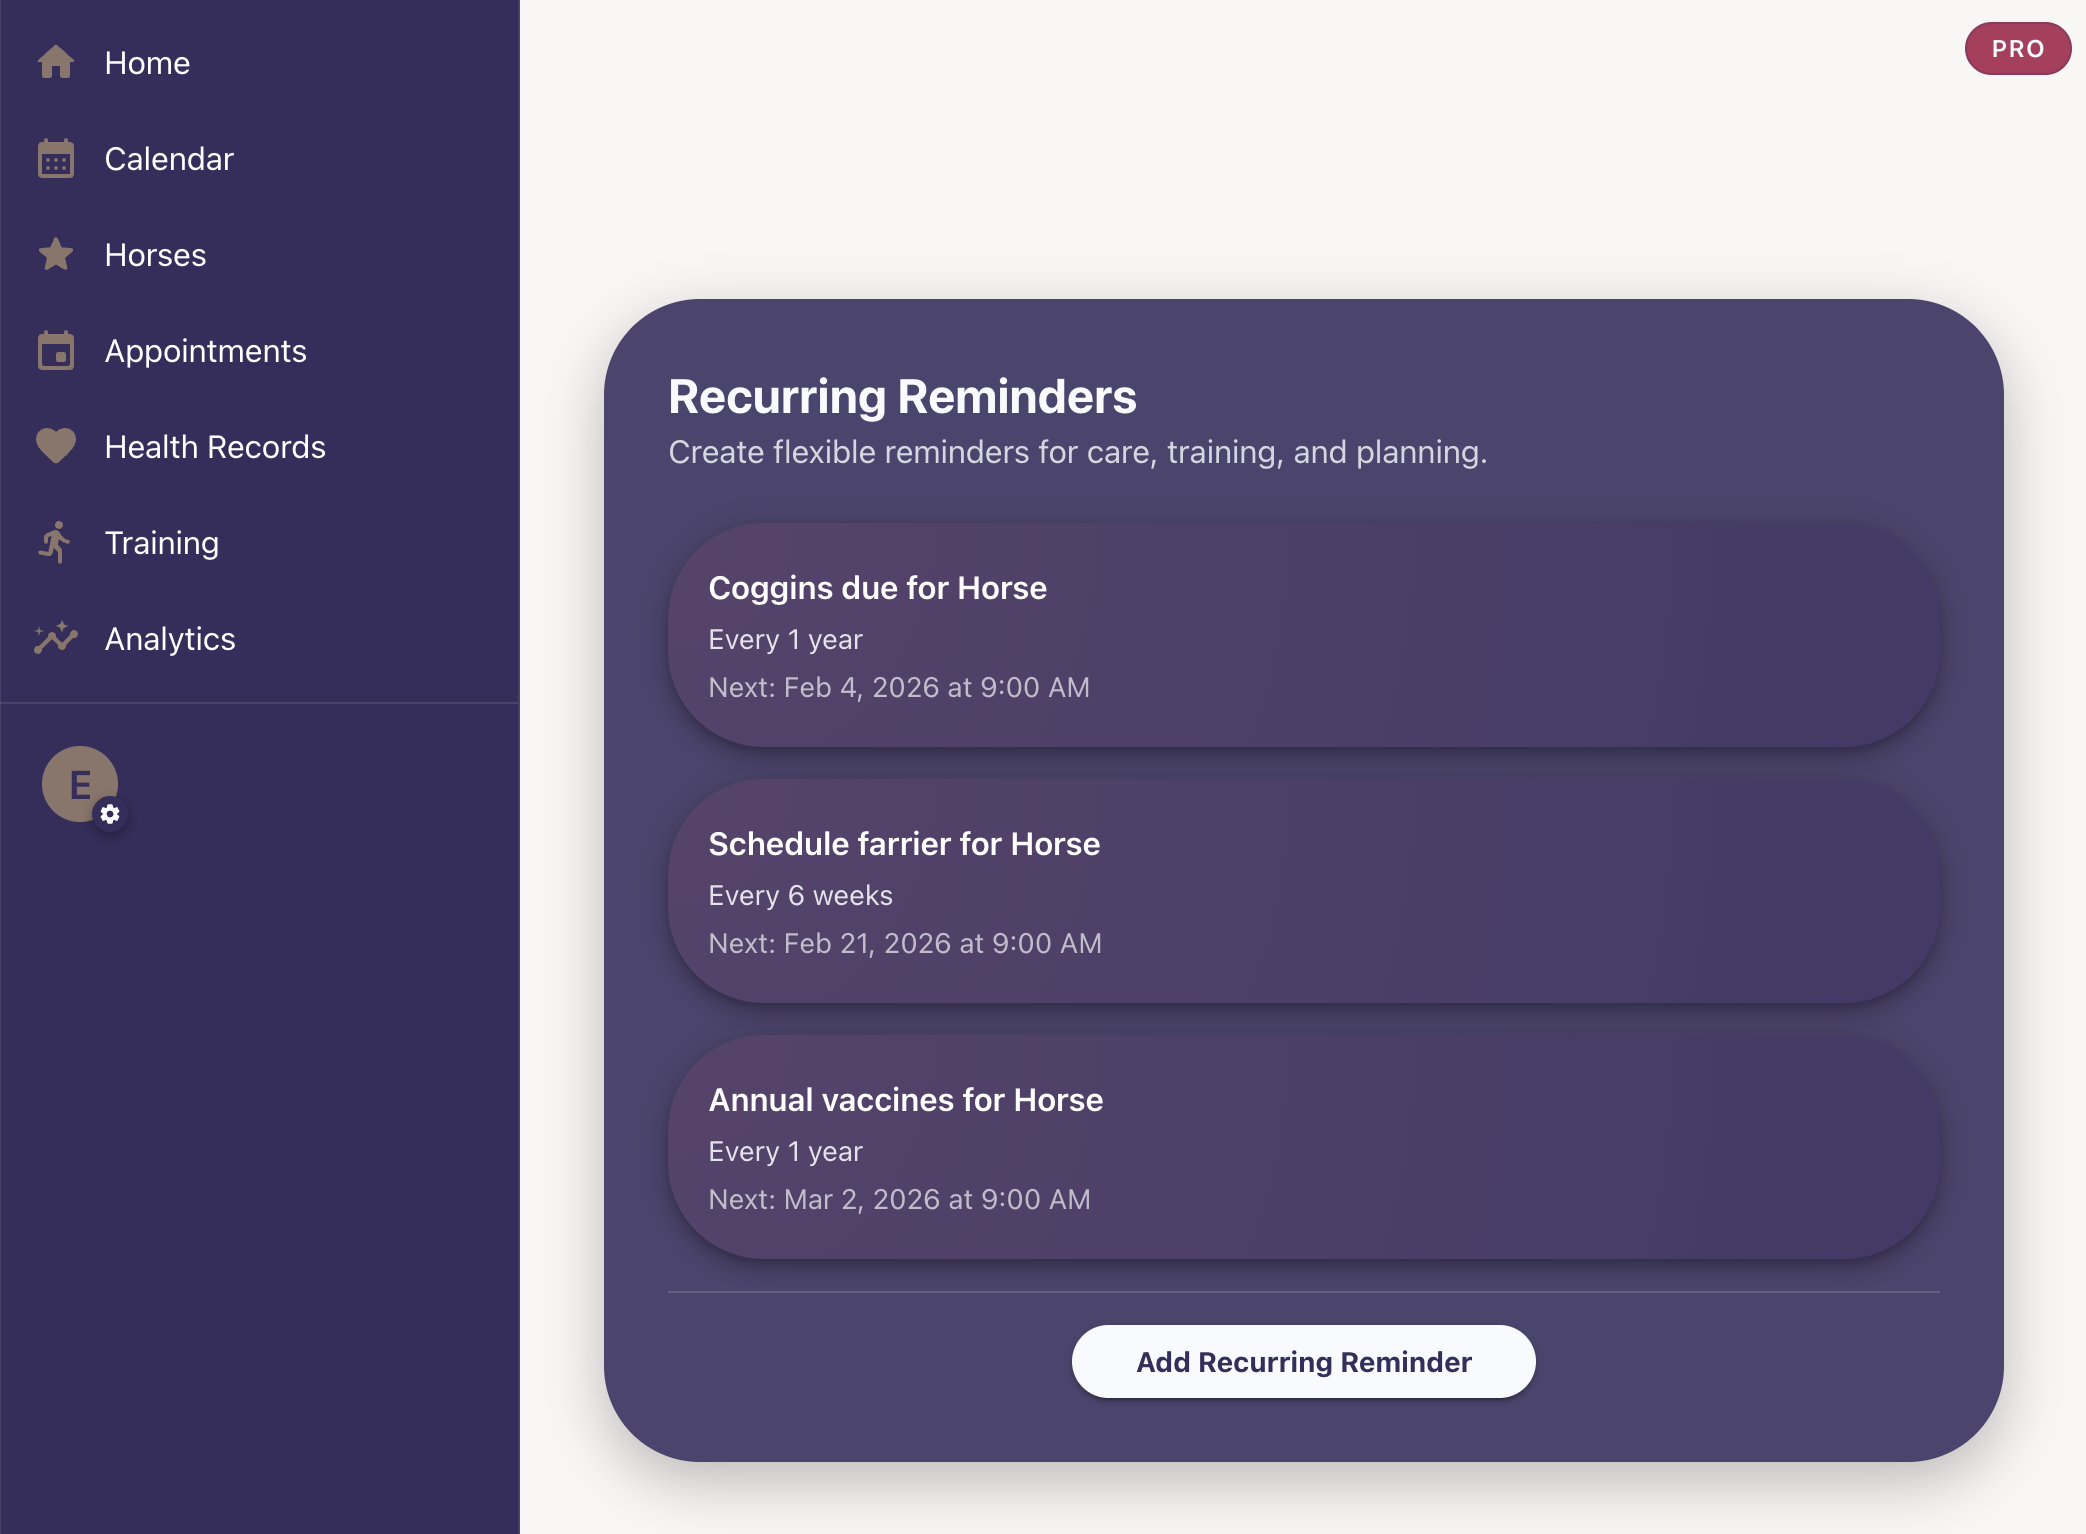Switch to the Training section
Viewport: 2086px width, 1534px height.
(x=161, y=543)
